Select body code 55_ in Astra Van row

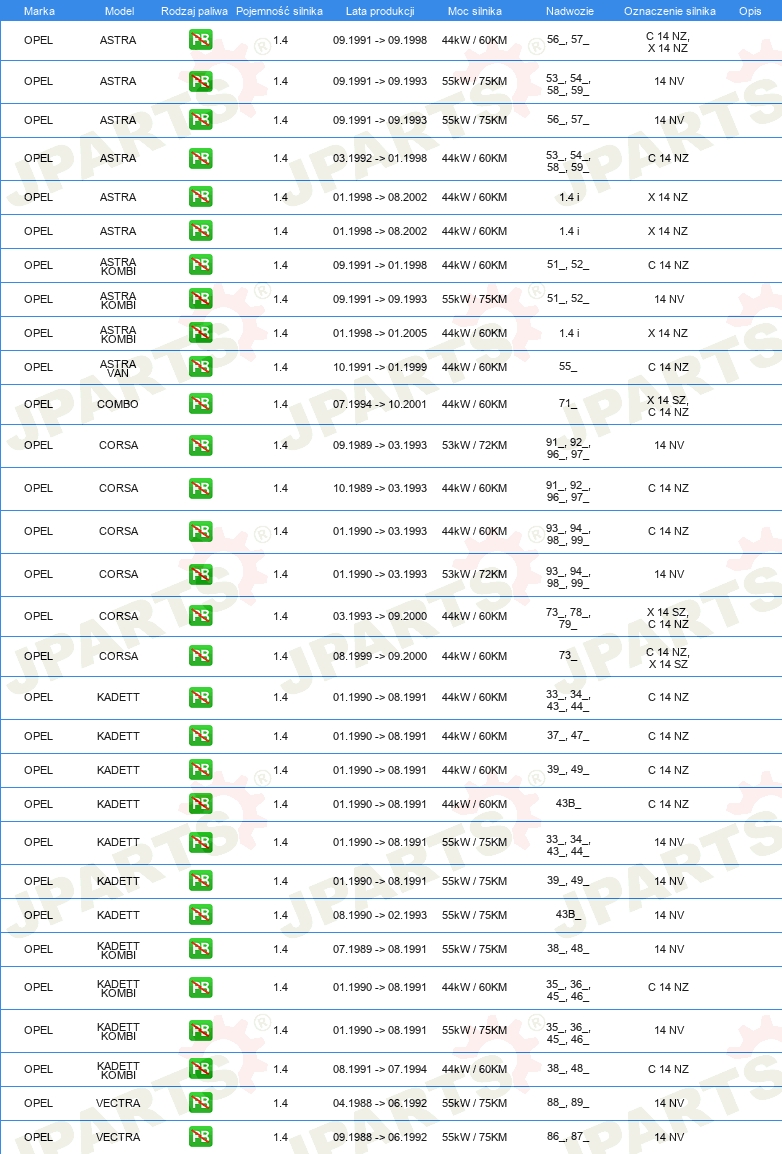tap(568, 367)
